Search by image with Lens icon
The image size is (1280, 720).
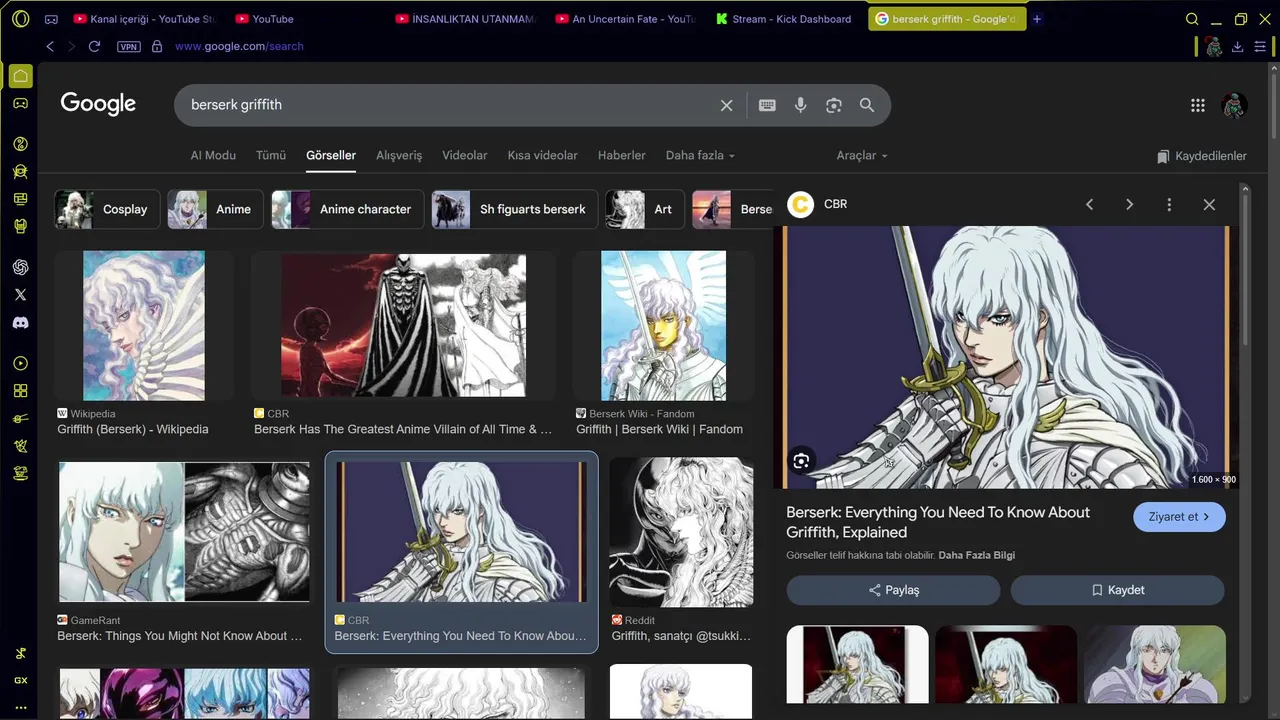(834, 105)
